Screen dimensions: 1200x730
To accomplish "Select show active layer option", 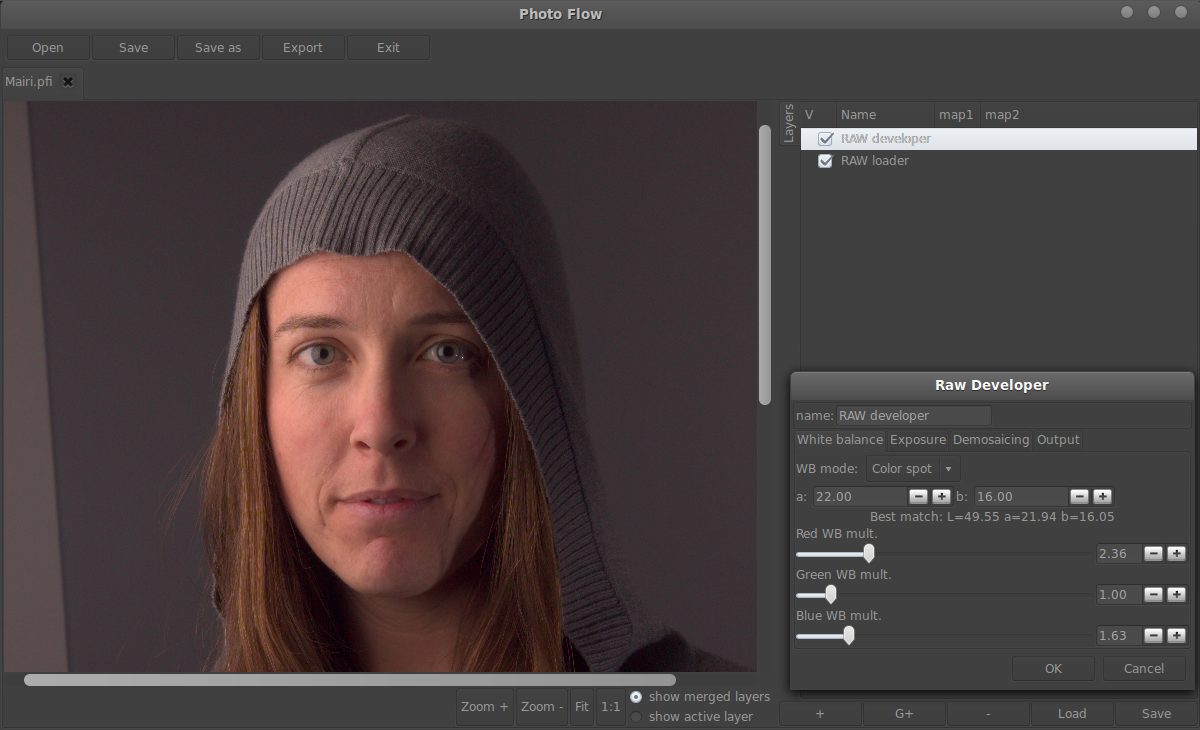I will click(636, 716).
